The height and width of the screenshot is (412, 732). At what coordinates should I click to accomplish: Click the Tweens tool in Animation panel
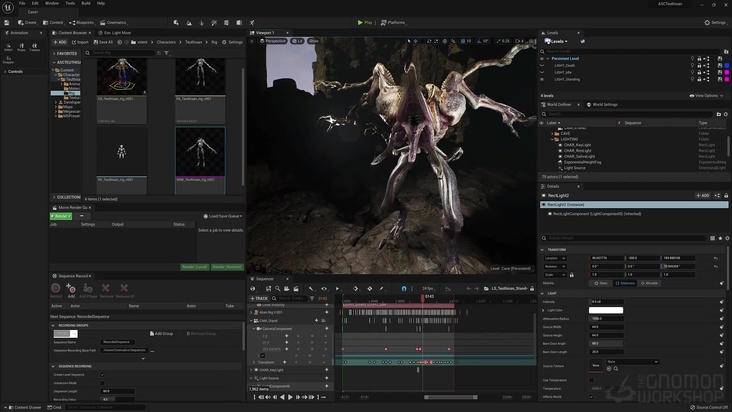(x=35, y=47)
